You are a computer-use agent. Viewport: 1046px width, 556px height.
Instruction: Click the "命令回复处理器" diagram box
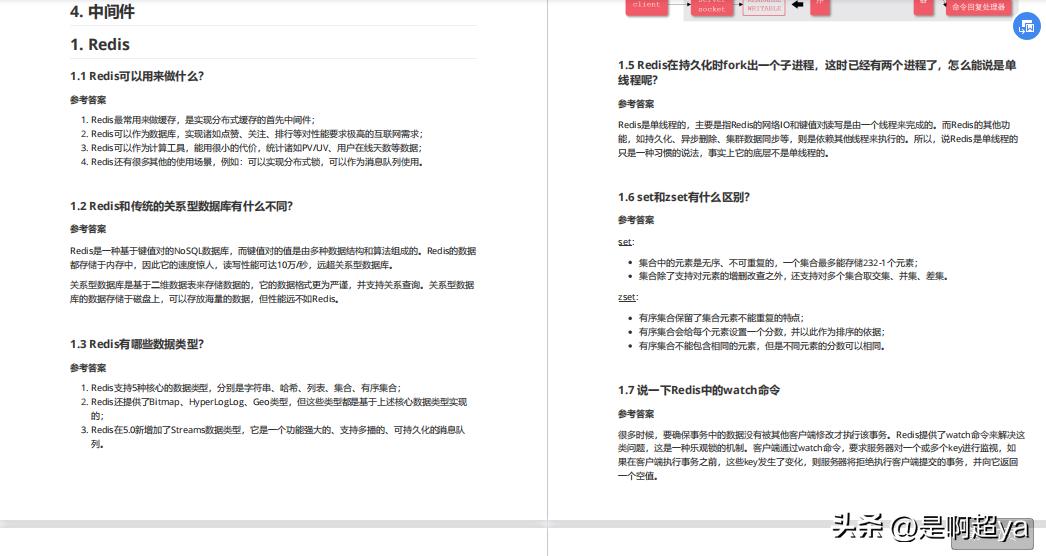[x=978, y=7]
